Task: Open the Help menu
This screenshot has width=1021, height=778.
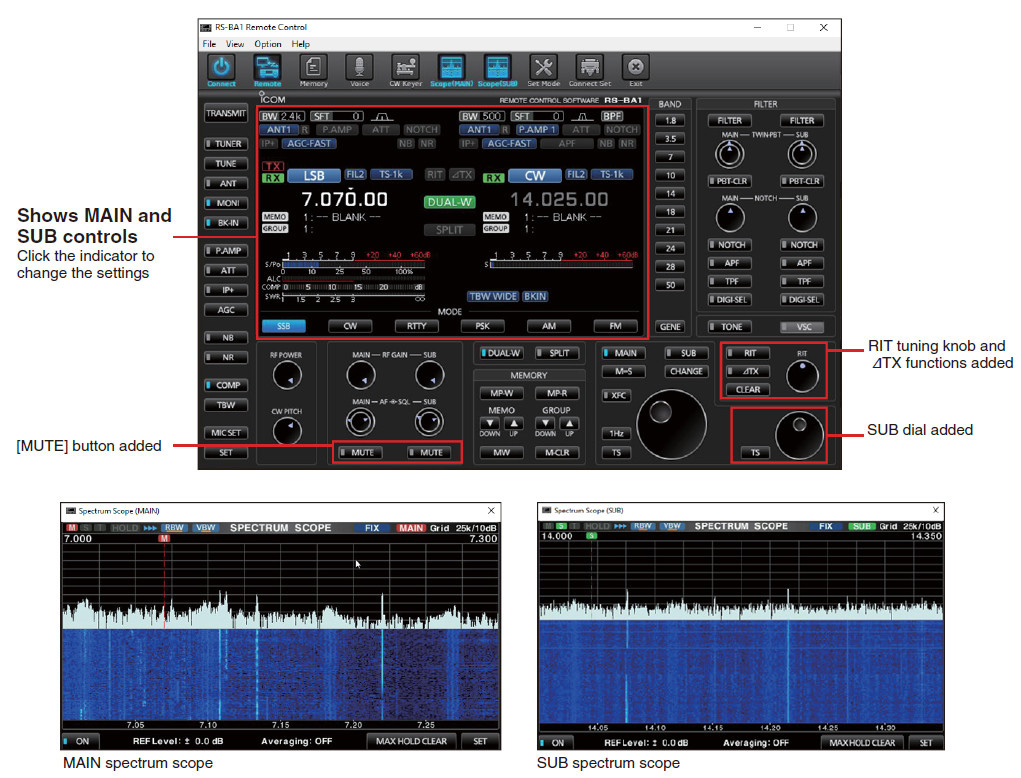Action: 300,44
